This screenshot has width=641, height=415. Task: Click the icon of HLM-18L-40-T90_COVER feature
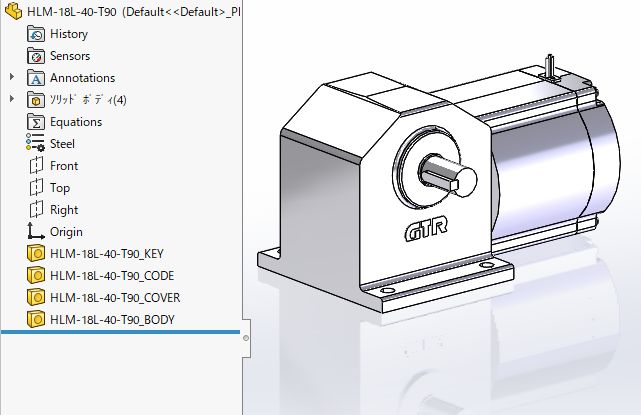coord(36,297)
